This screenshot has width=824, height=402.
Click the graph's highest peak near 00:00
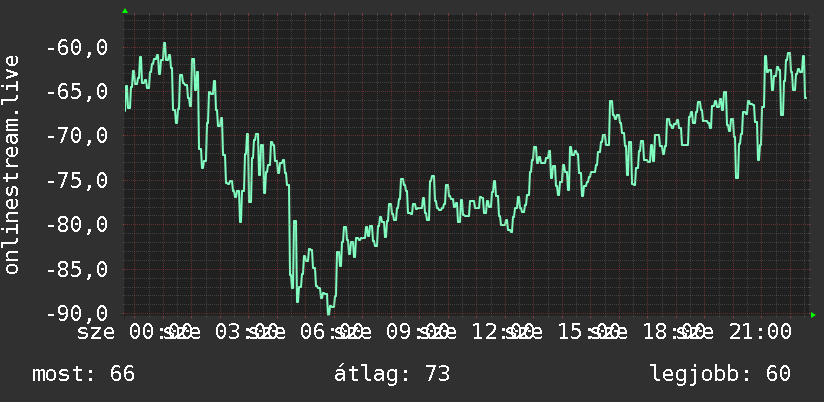pos(164,44)
